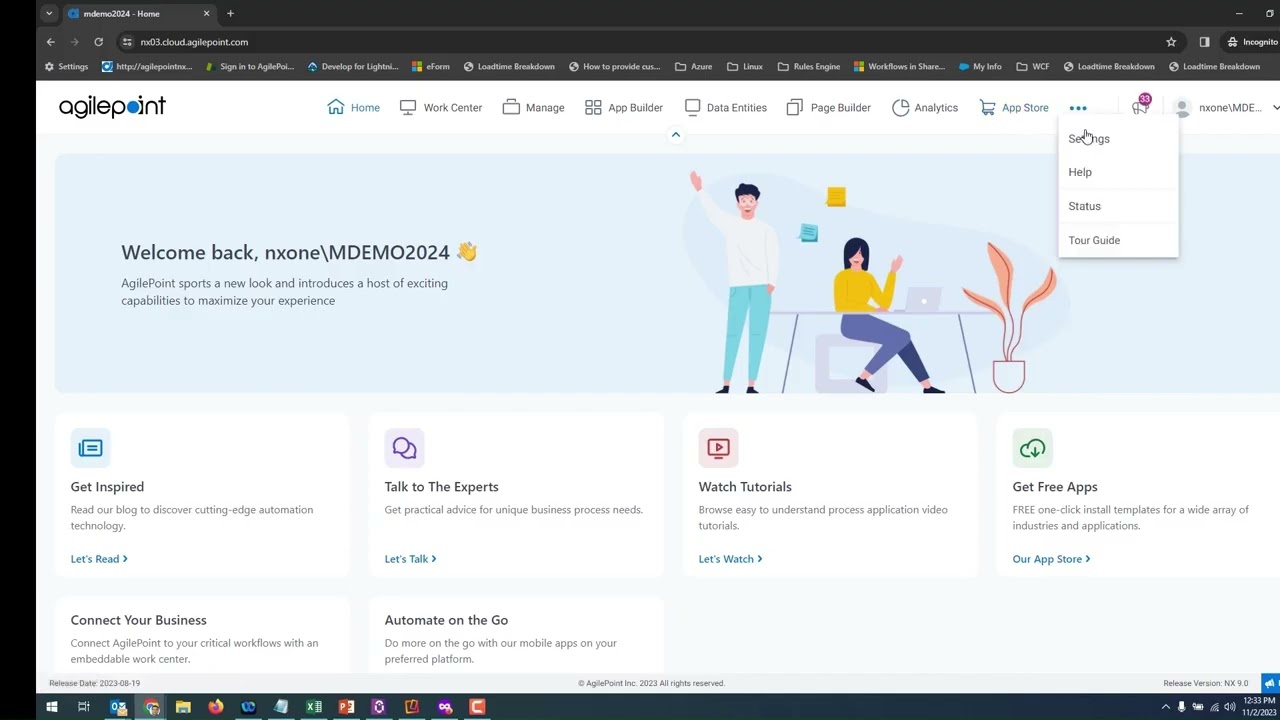The image size is (1280, 720).
Task: Go to the Manage section
Action: click(534, 107)
